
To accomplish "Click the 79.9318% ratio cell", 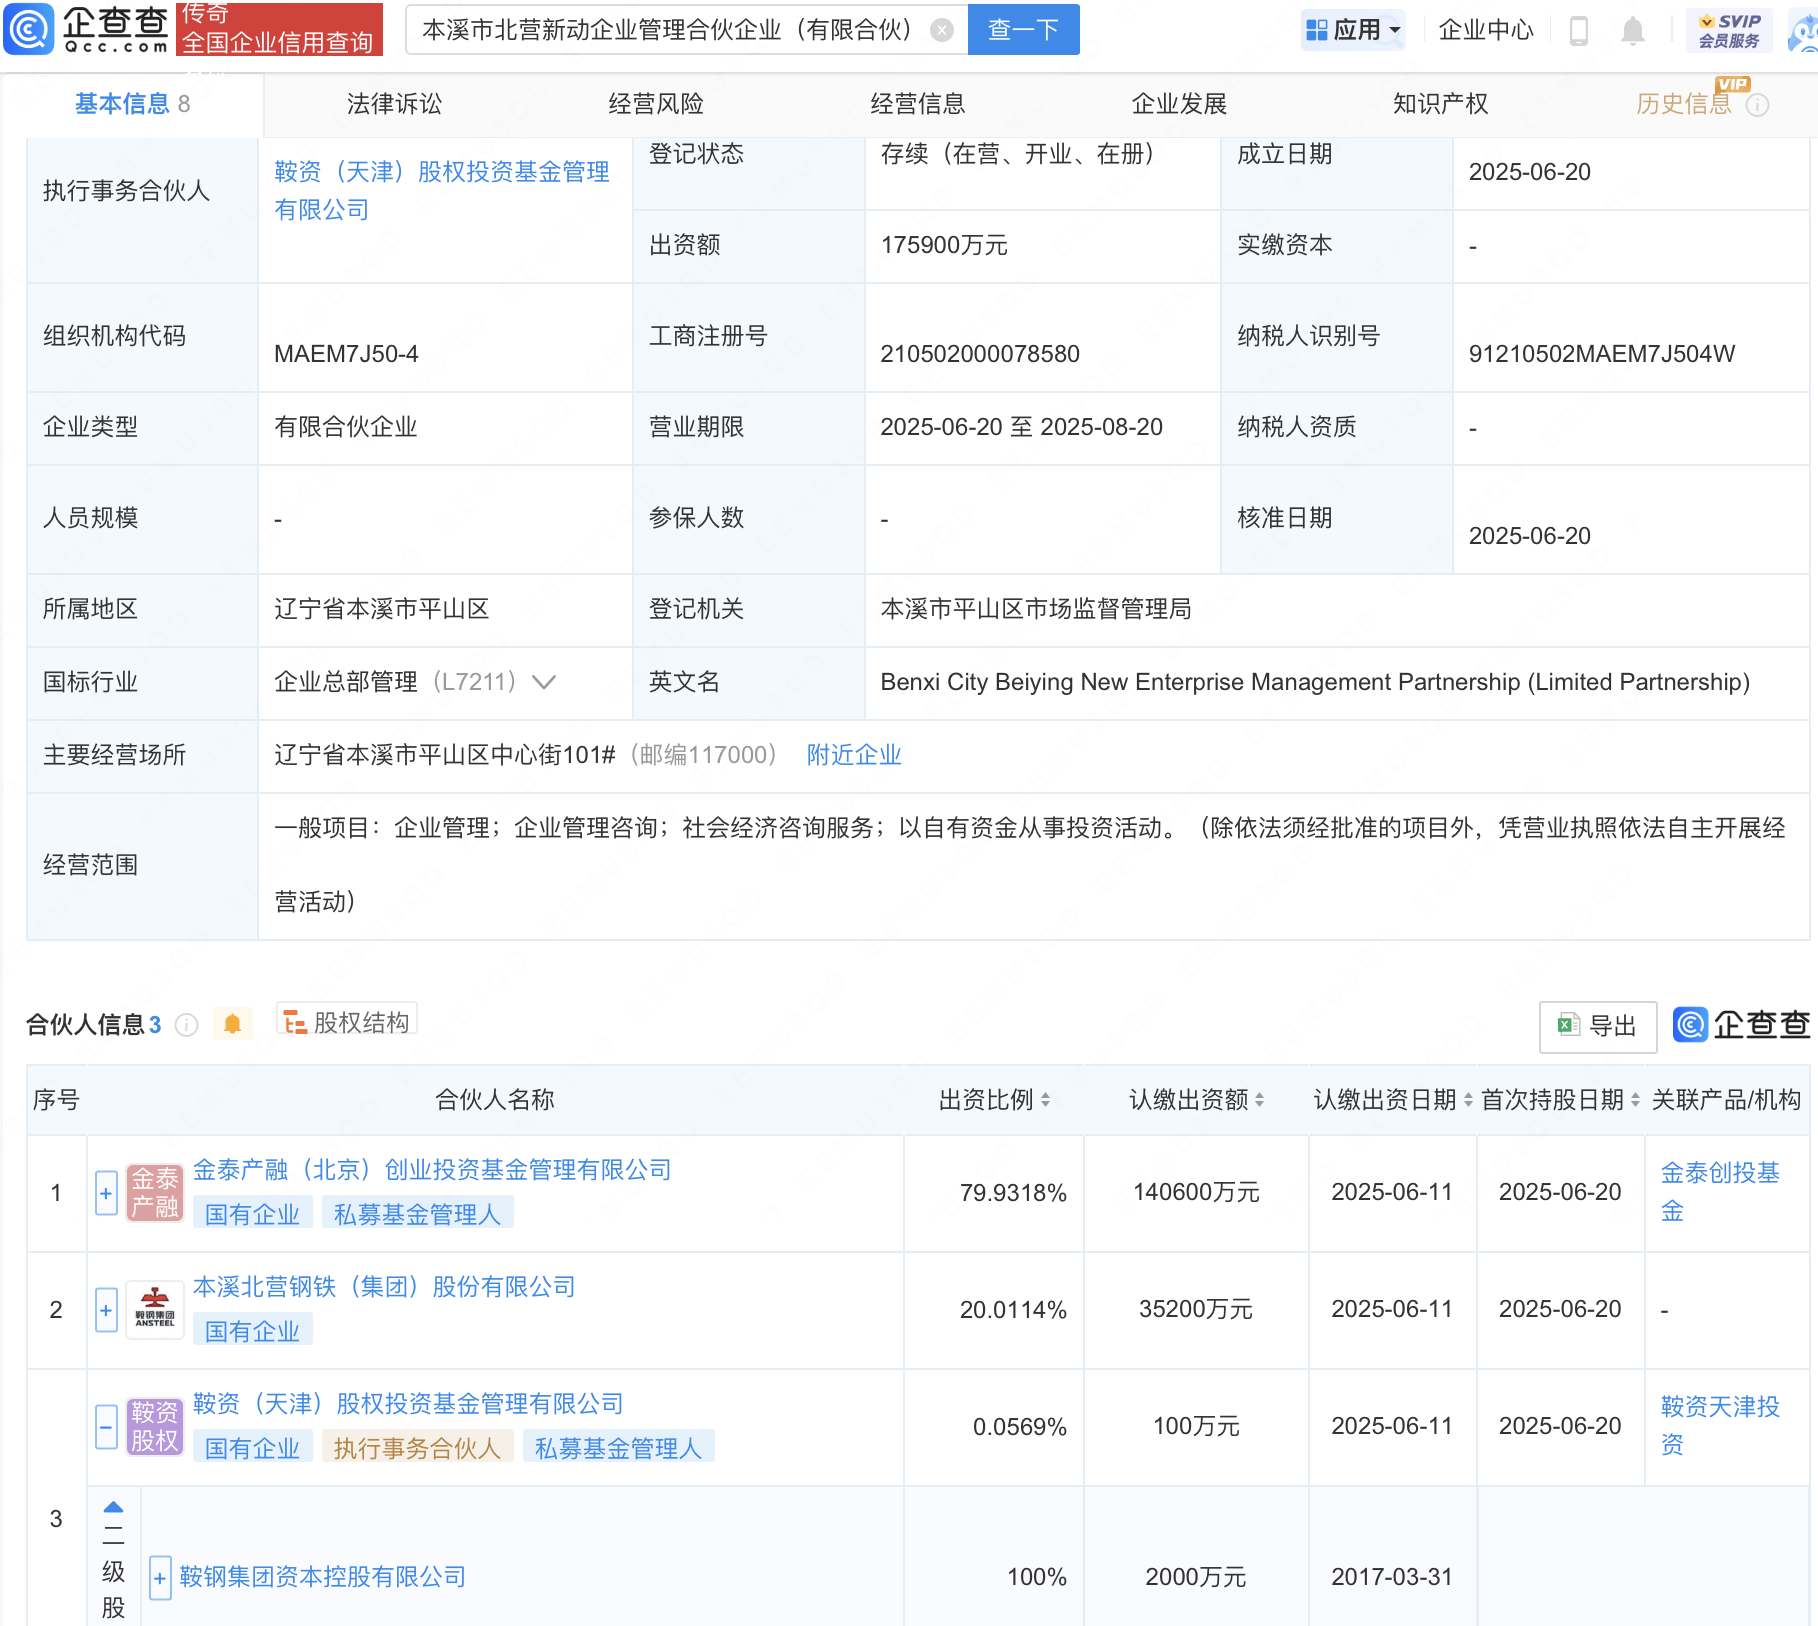I will pyautogui.click(x=1013, y=1193).
